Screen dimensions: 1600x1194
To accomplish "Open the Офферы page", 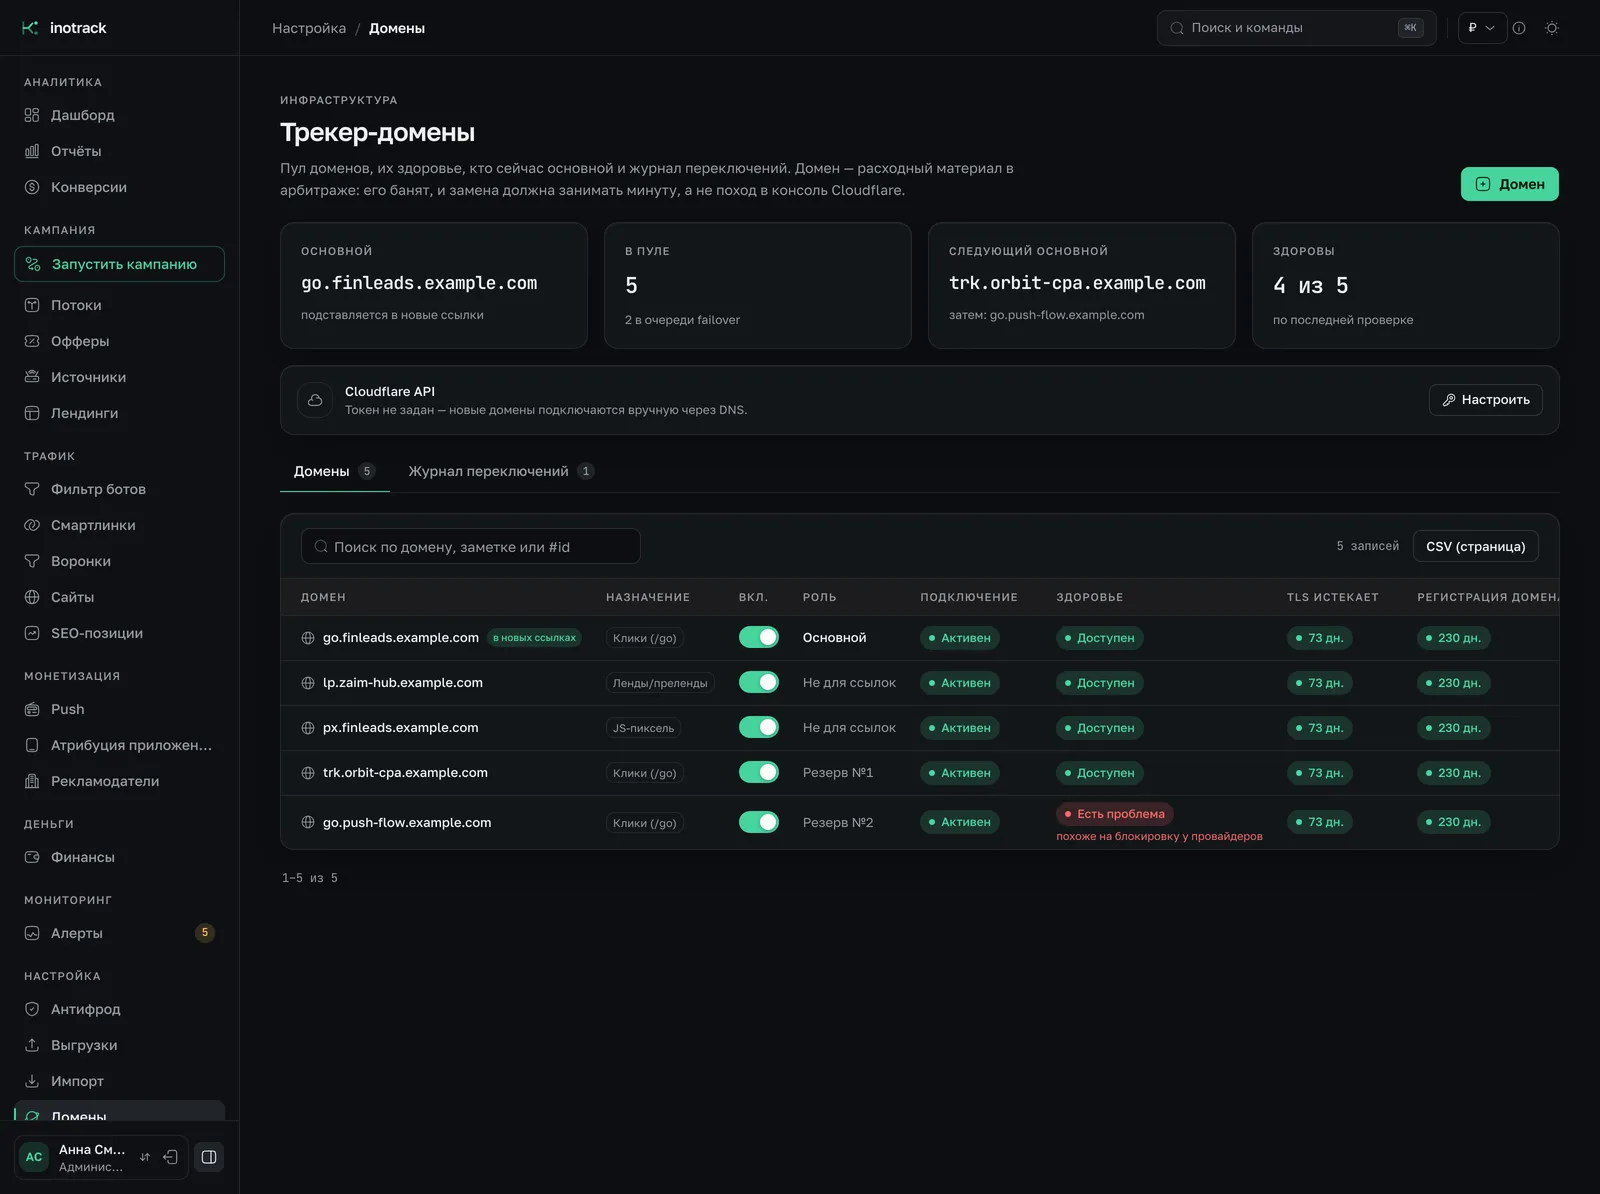I will (119, 341).
